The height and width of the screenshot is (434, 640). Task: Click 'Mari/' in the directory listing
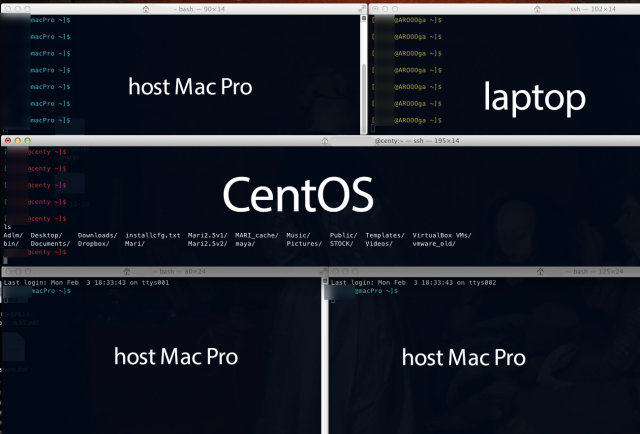pos(135,244)
